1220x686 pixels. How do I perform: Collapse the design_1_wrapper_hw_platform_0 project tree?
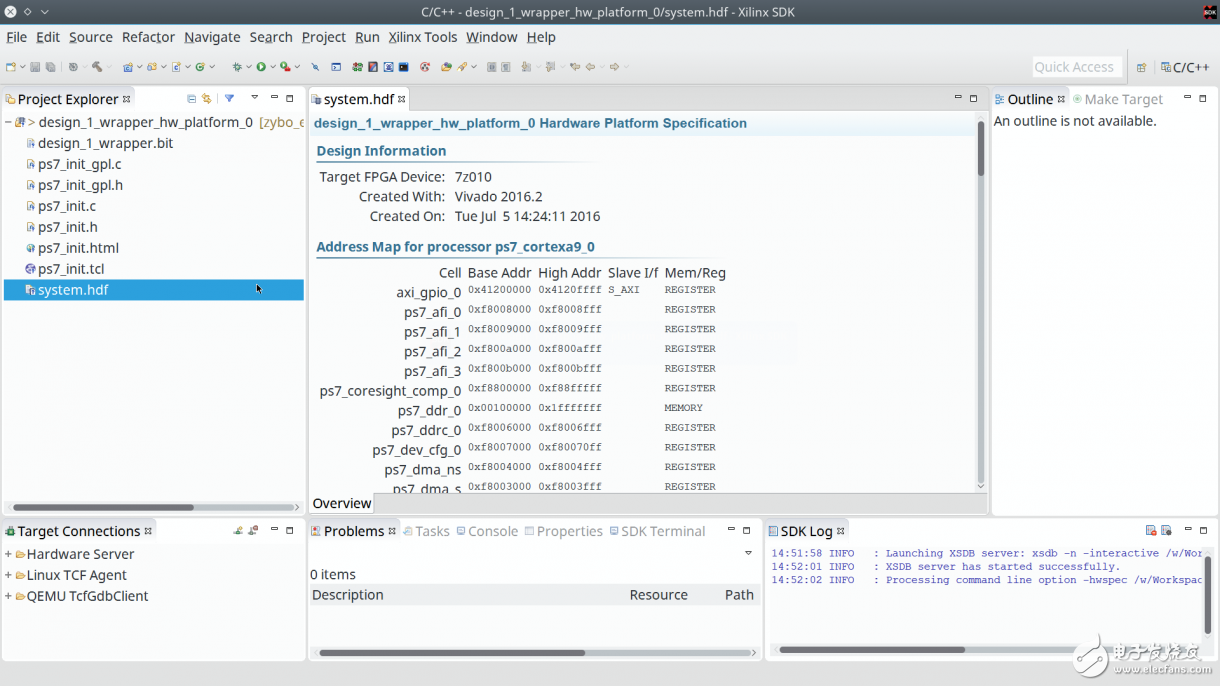click(x=9, y=122)
